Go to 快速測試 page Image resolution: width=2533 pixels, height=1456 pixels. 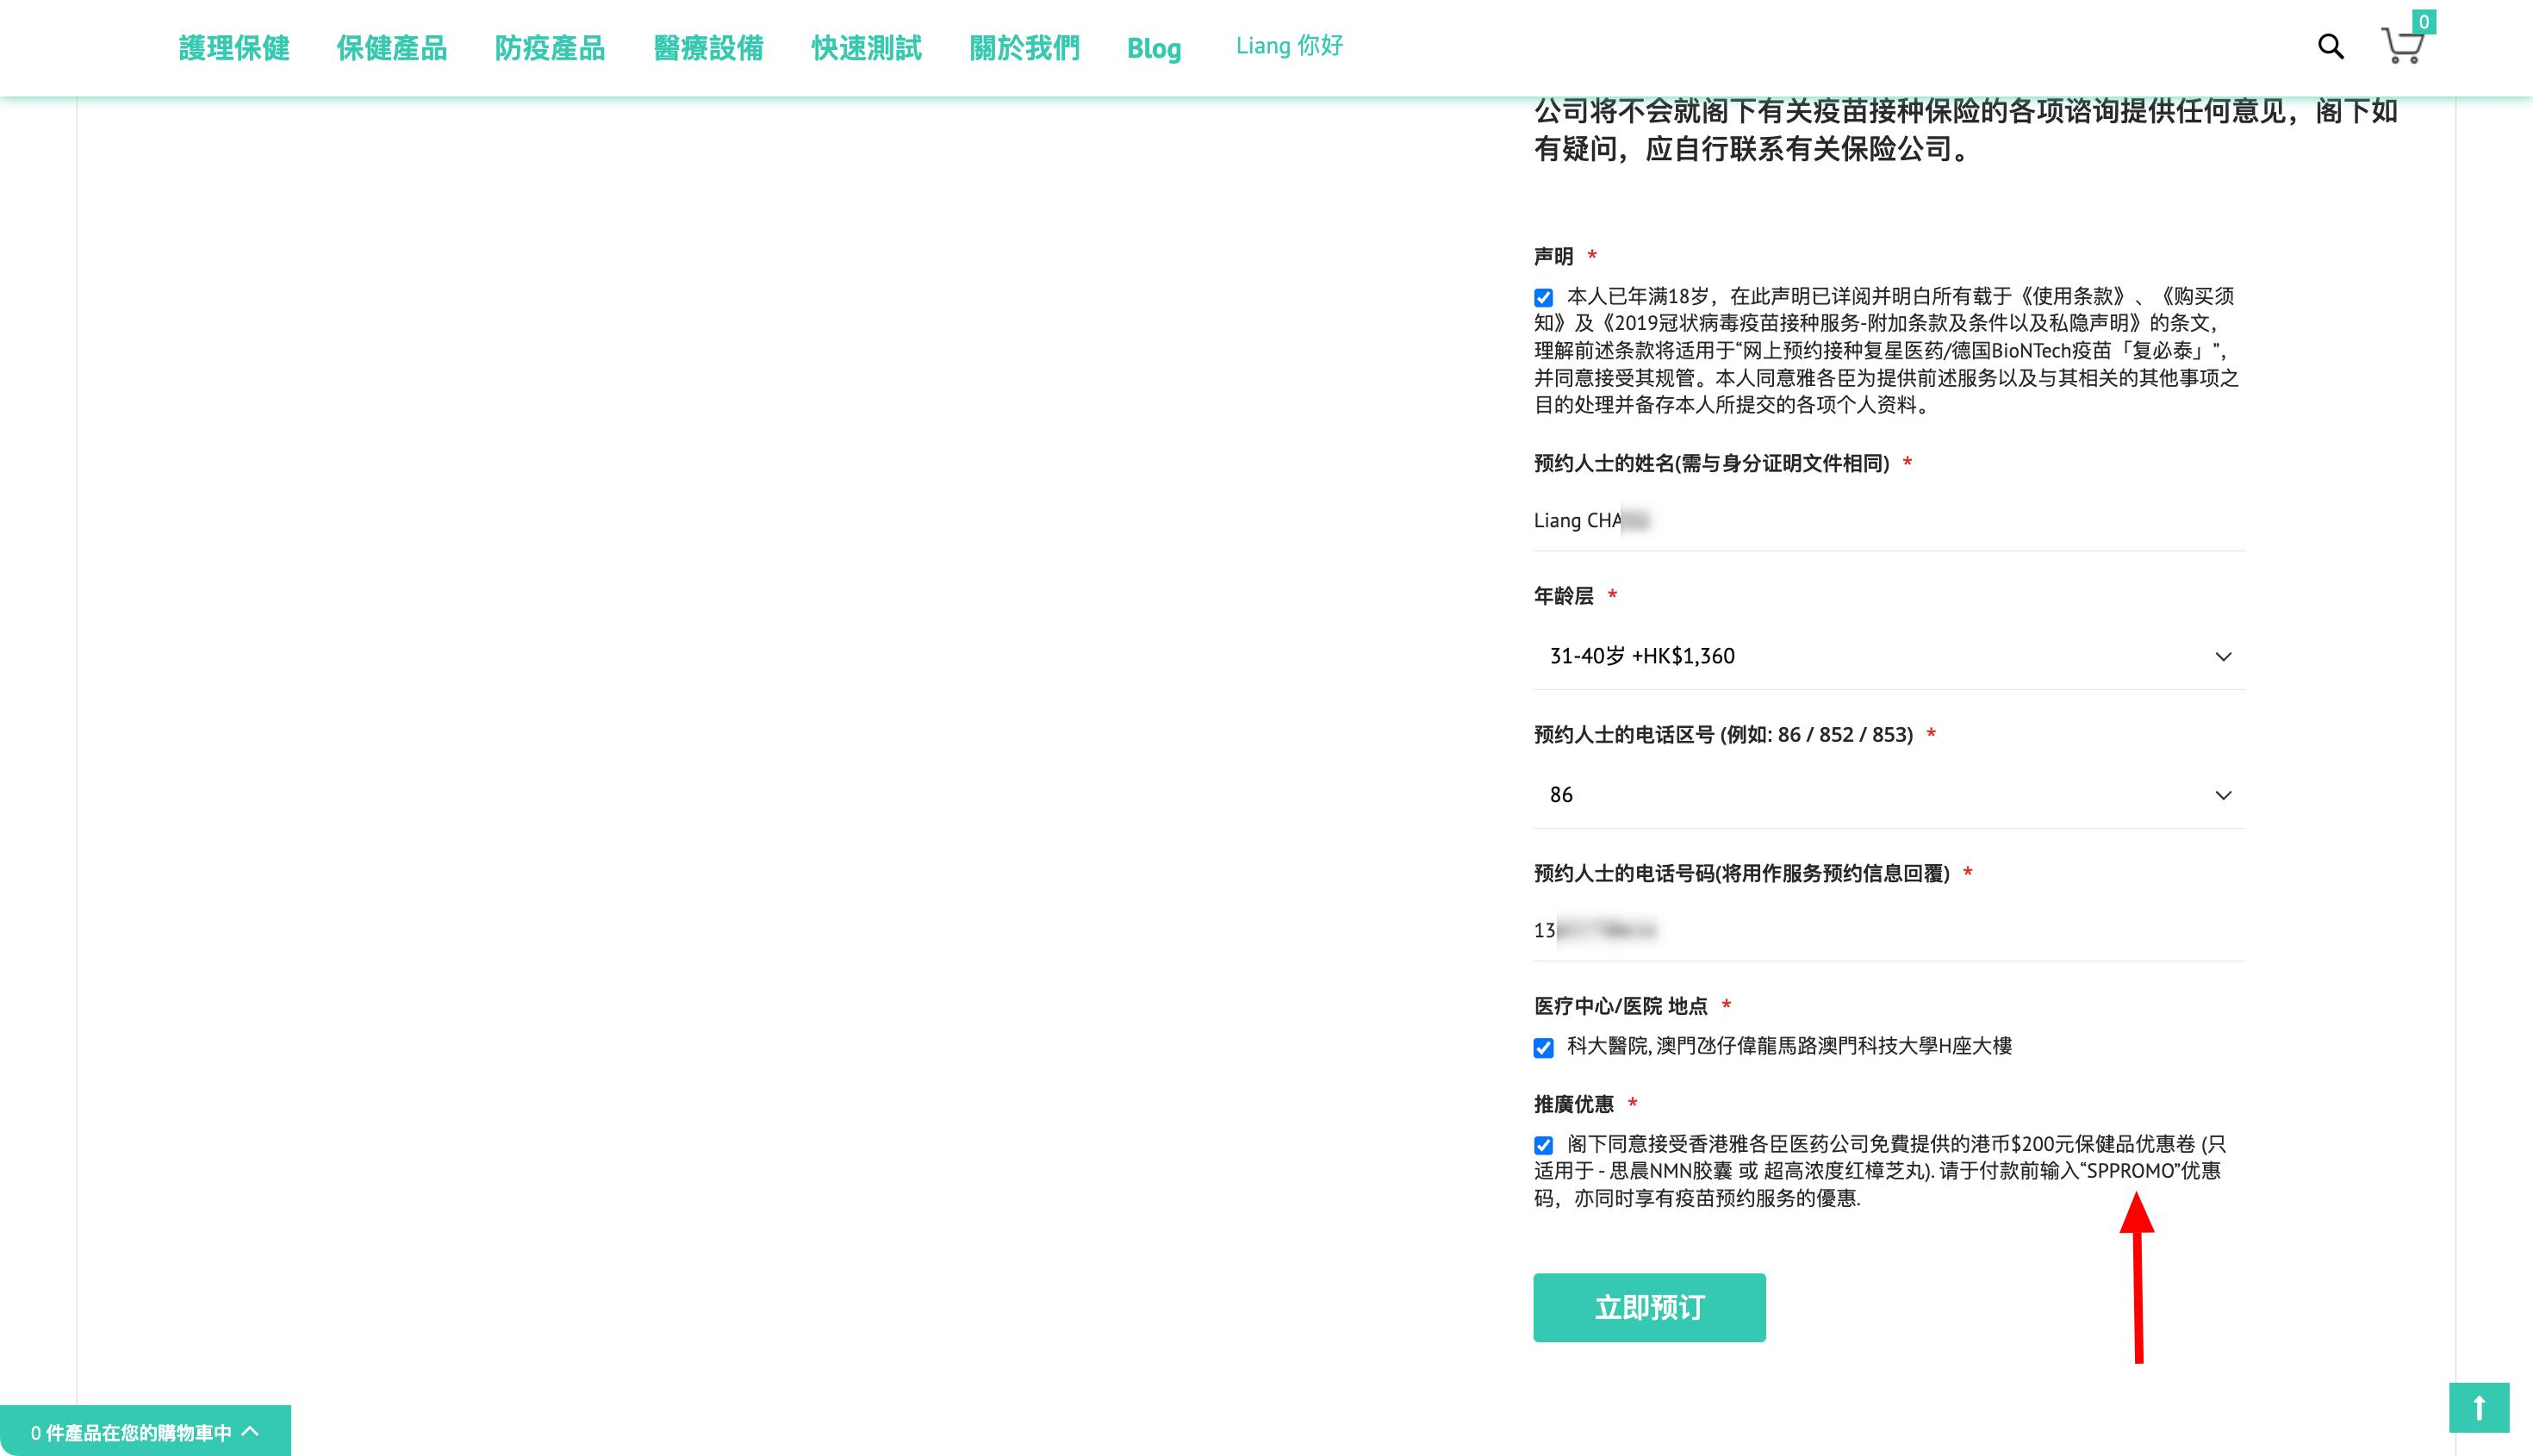pos(867,48)
